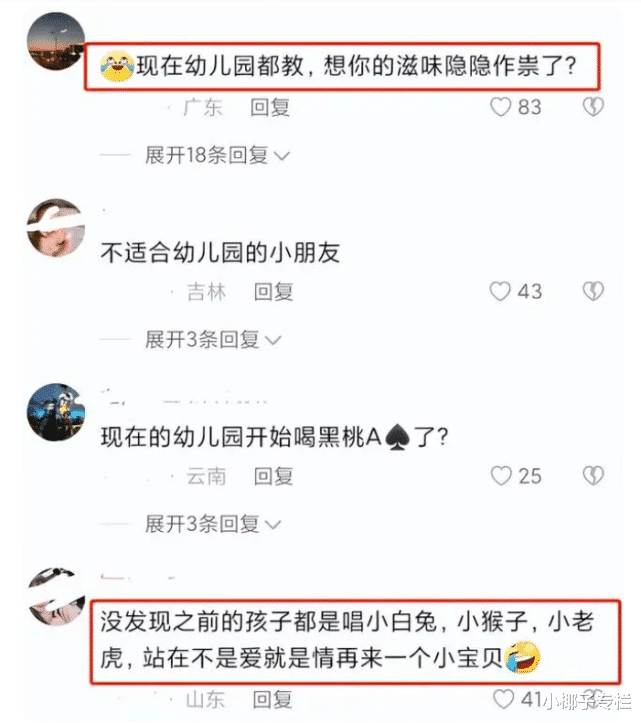
Task: Open the blue avatar of Yunnan commenter
Action: click(56, 412)
